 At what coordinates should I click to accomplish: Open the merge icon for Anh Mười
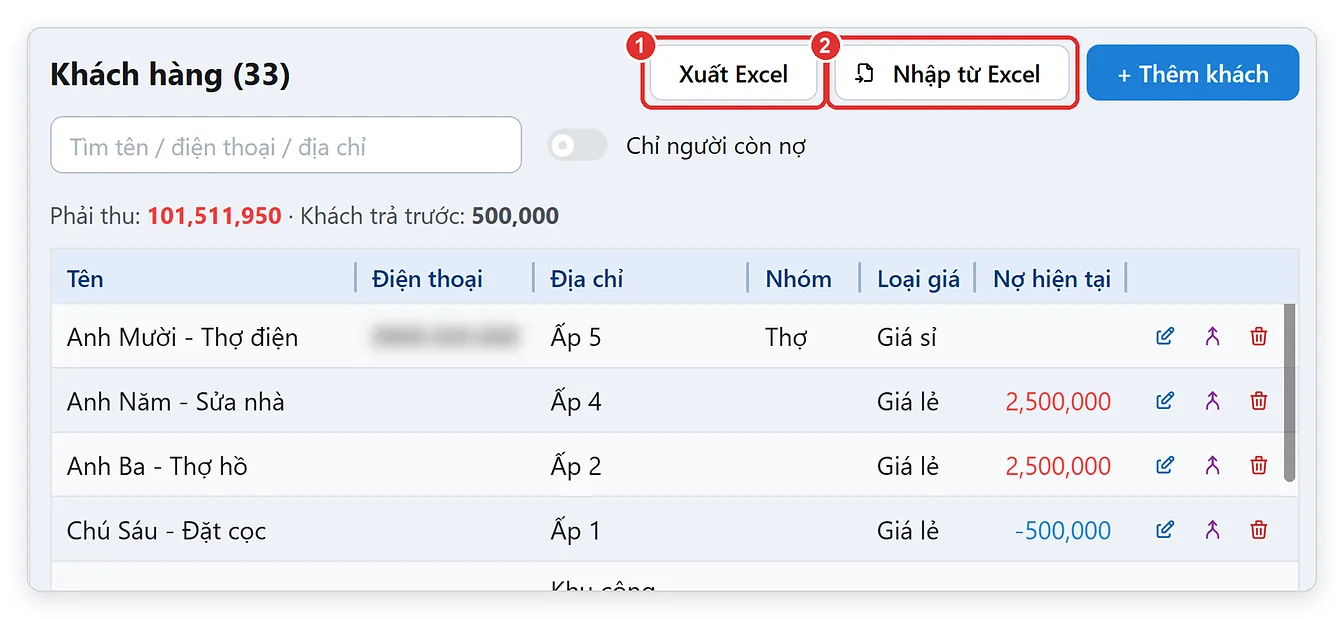[1213, 337]
